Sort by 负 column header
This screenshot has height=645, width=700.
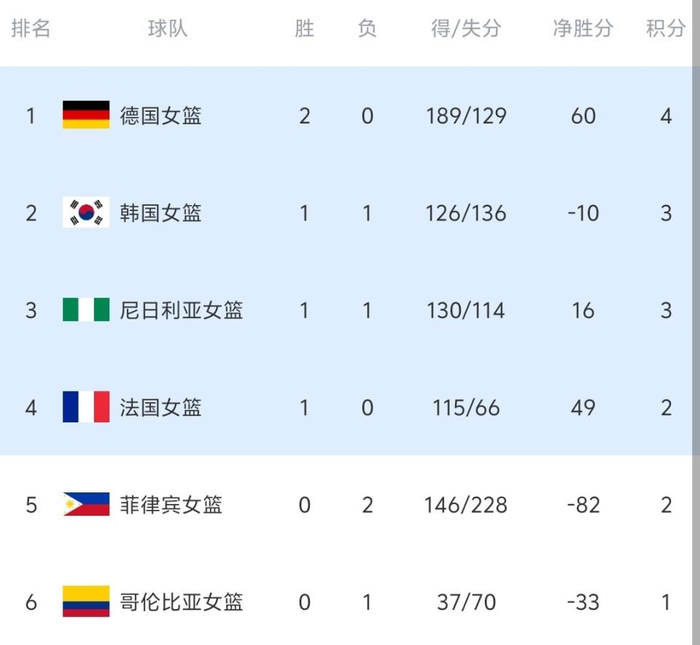(367, 29)
